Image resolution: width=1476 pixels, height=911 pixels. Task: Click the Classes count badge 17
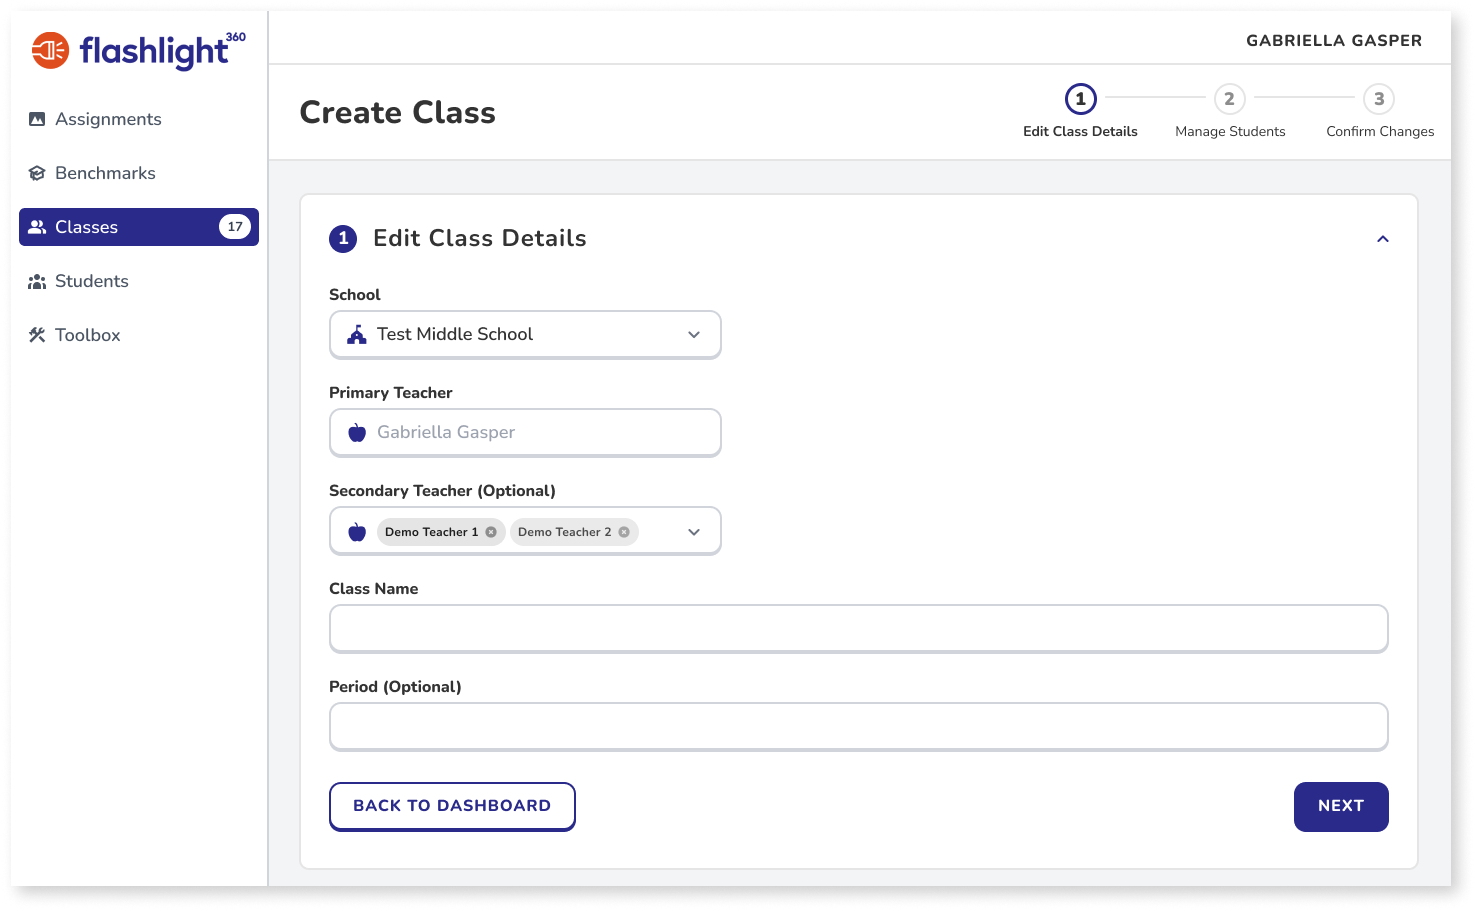[235, 227]
